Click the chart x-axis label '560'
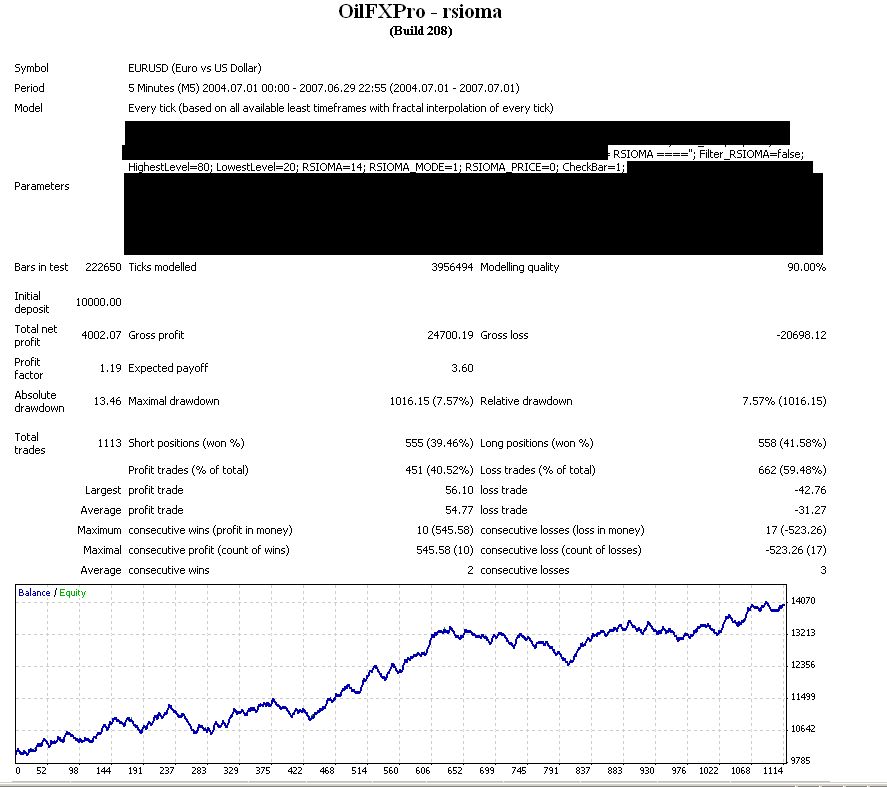The height and width of the screenshot is (787, 887). 391,771
